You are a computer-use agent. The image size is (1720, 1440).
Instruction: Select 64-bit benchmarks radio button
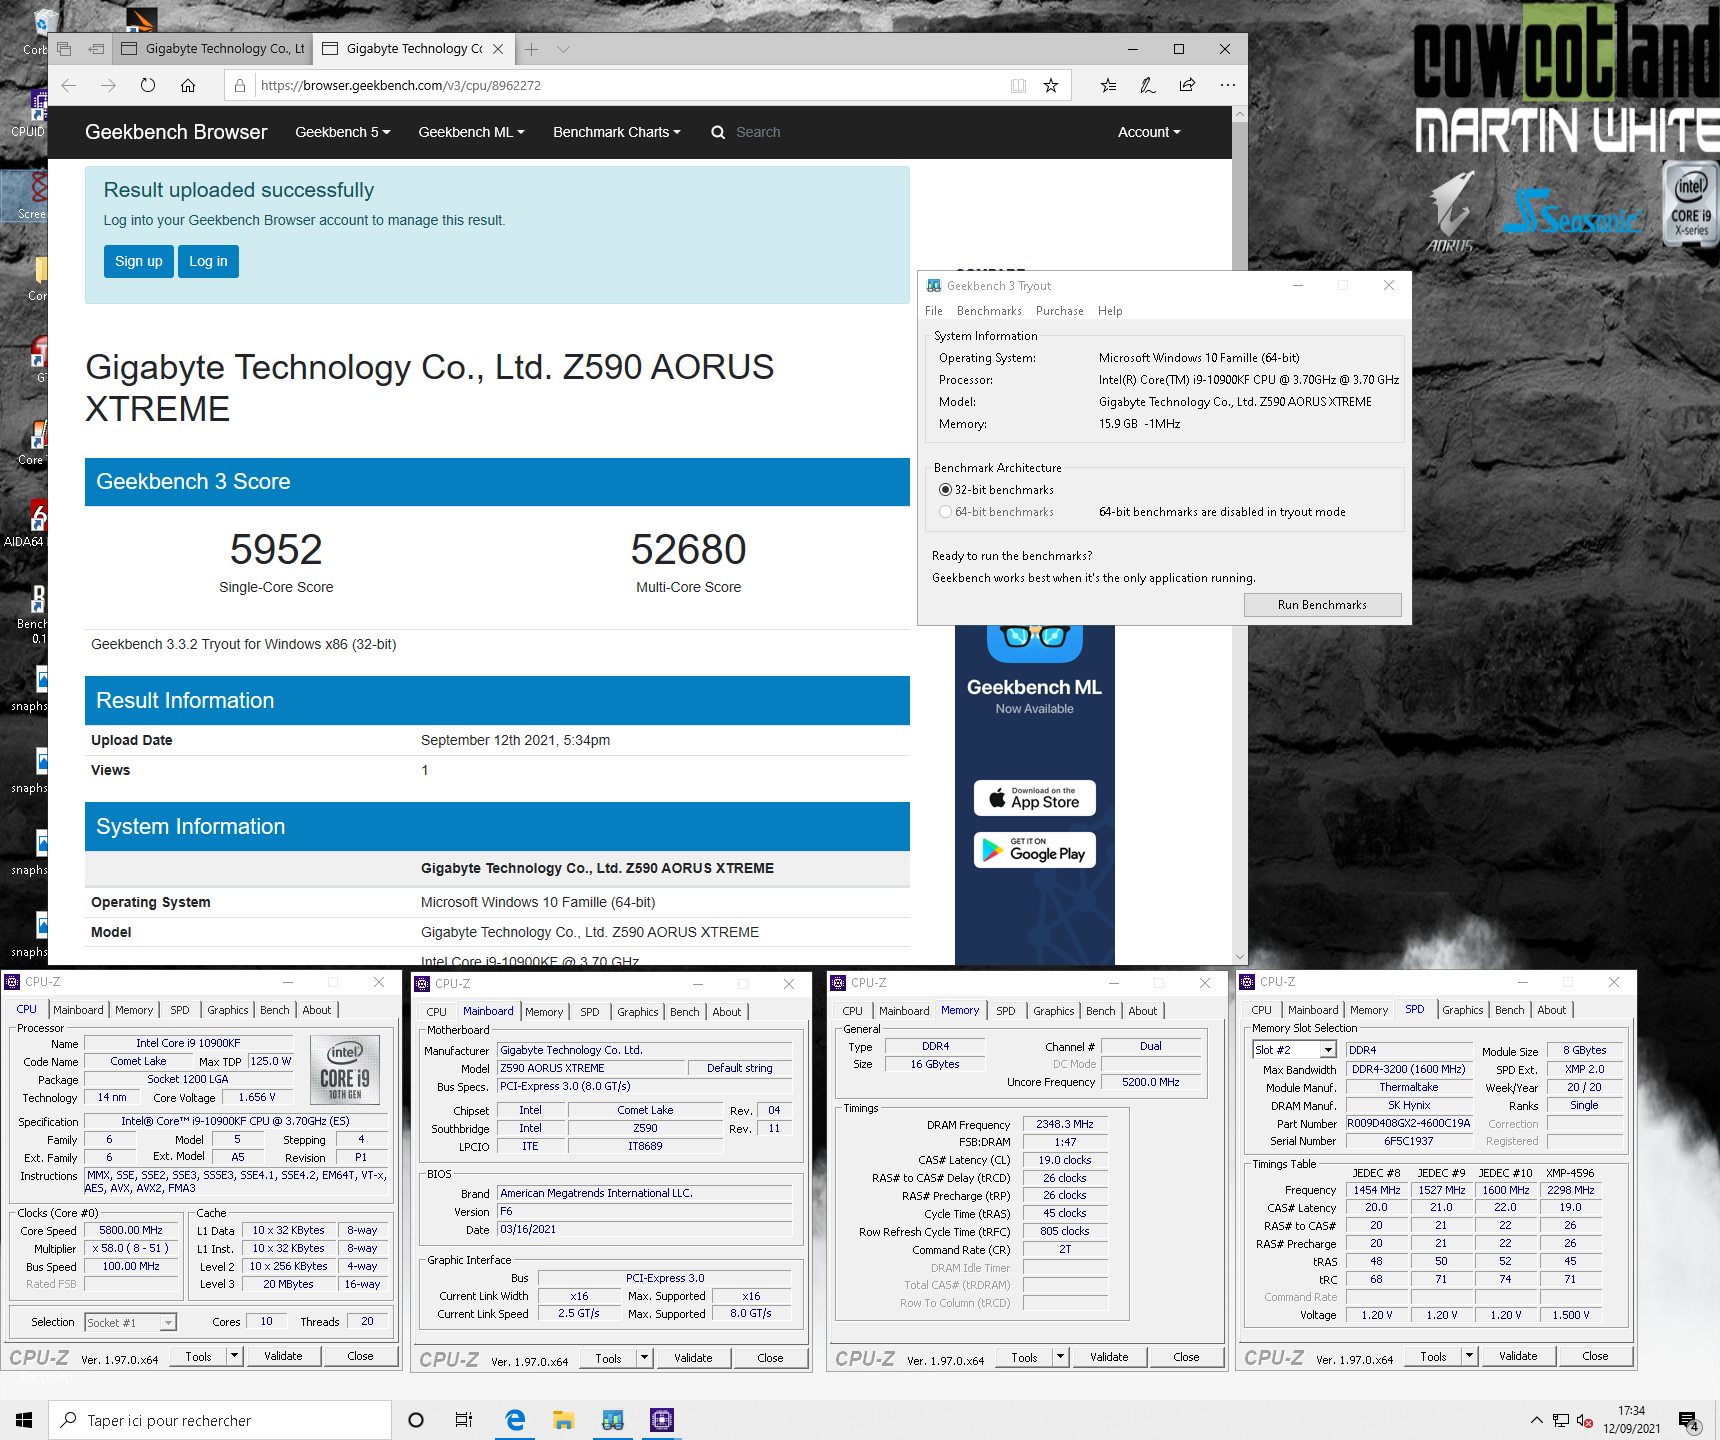(x=945, y=512)
